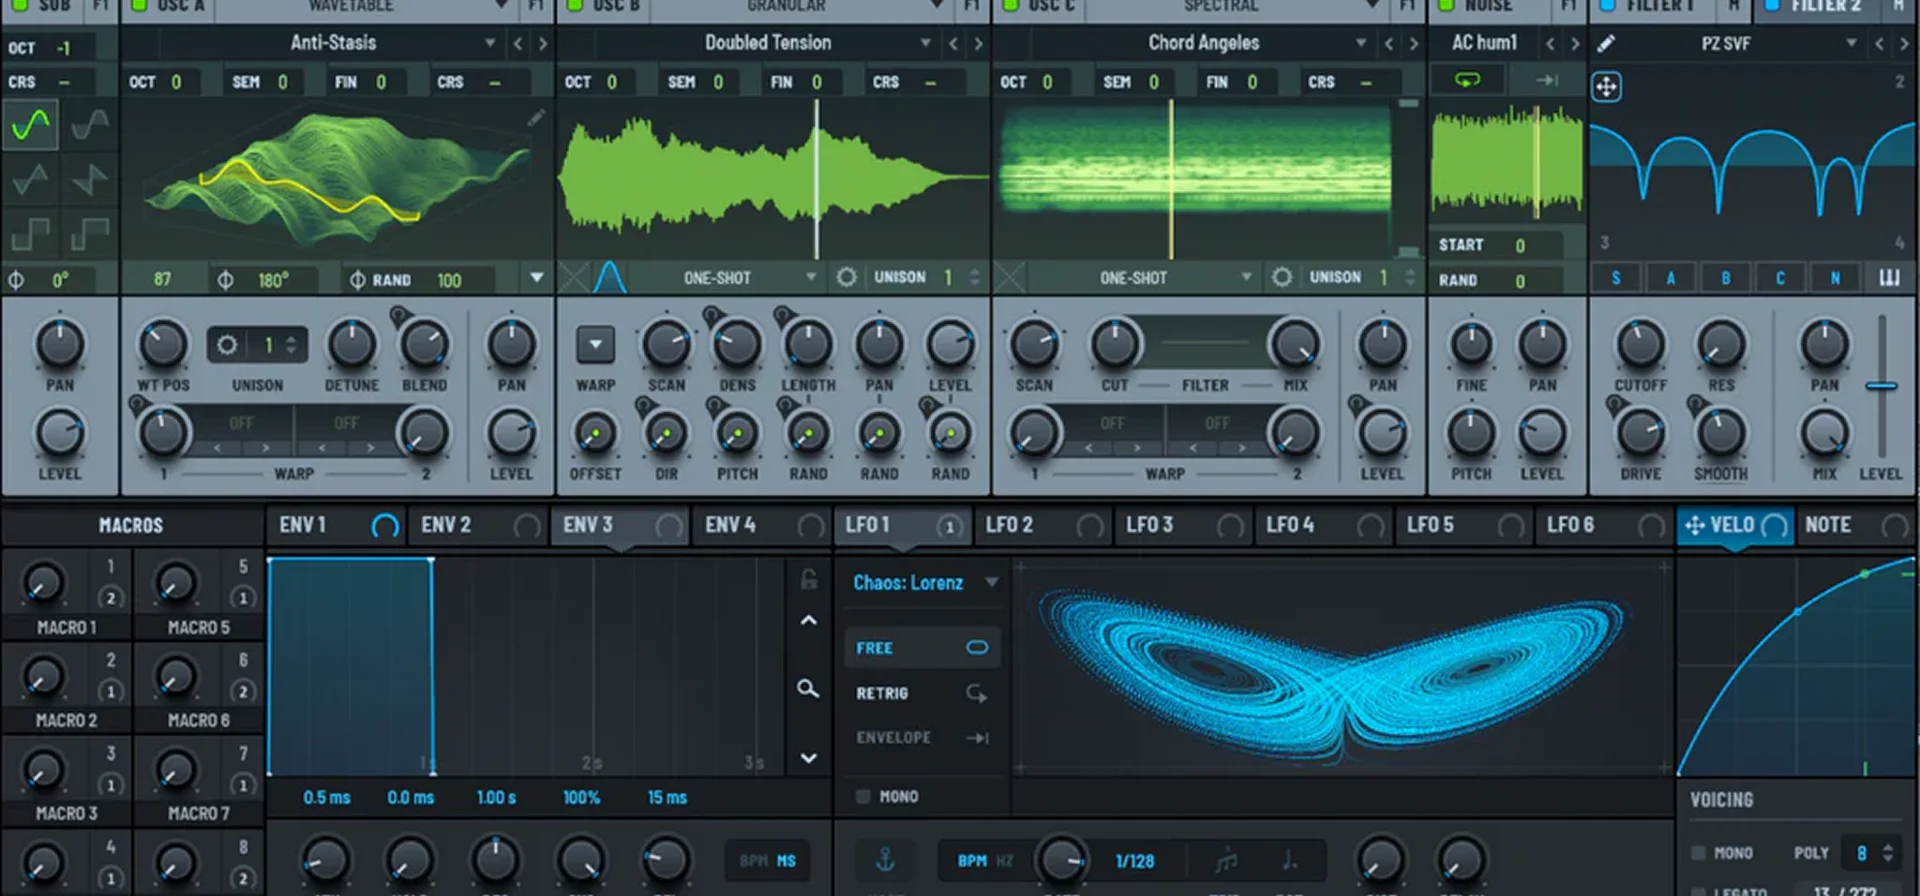This screenshot has height=896, width=1920.
Task: Switch to the NOTE tab
Action: (1858, 525)
